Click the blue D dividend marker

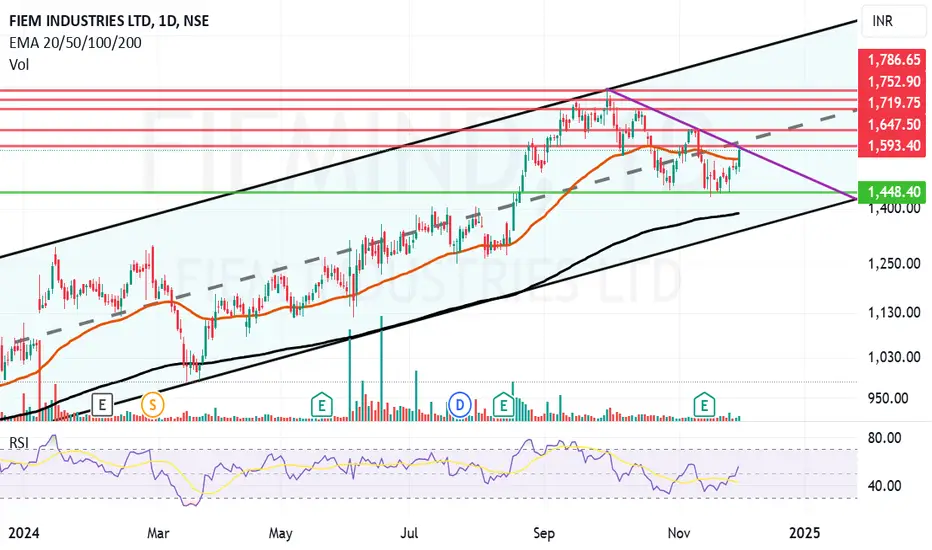point(459,406)
